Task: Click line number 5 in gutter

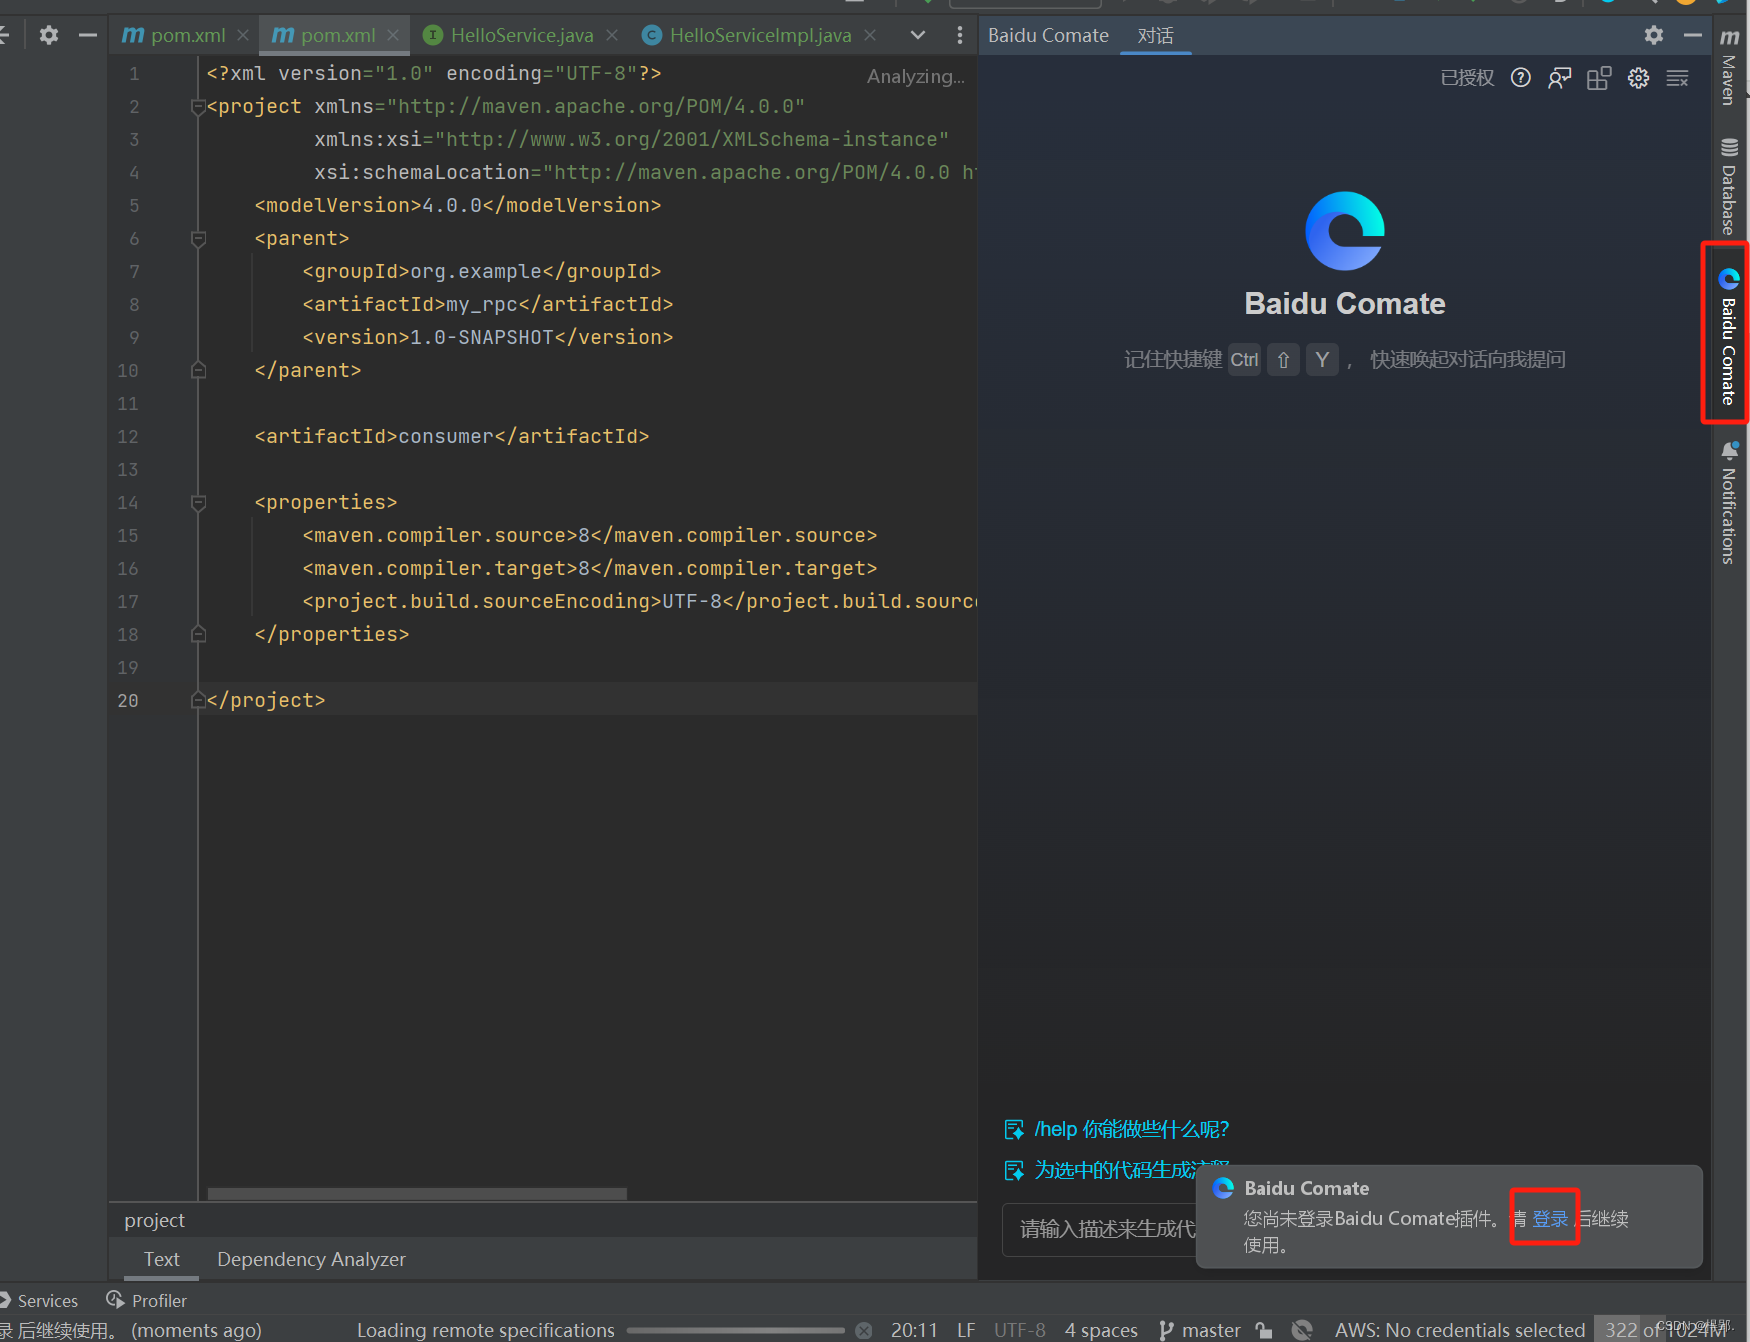Action: [x=134, y=206]
